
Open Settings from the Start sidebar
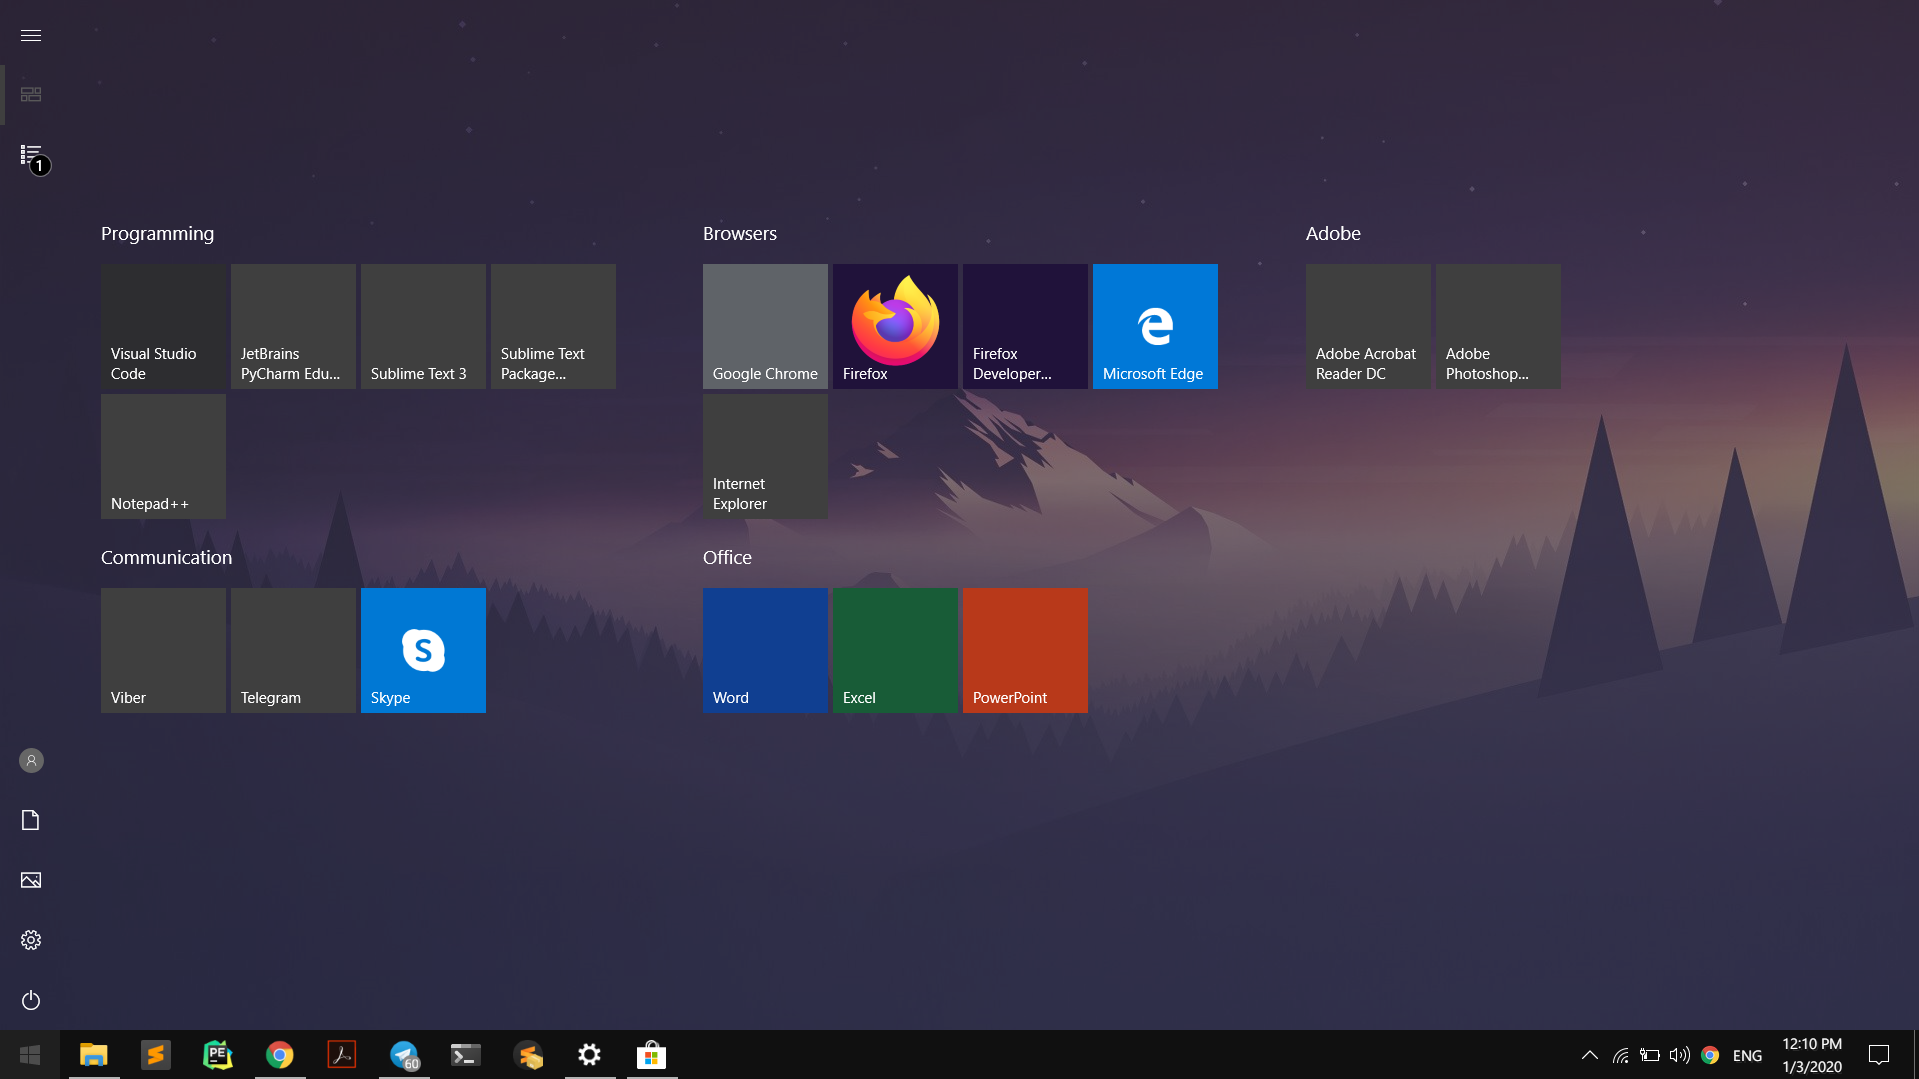click(31, 941)
